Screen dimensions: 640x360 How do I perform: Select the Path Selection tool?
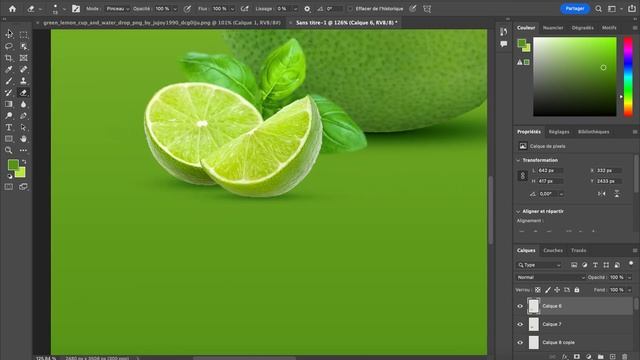23,127
